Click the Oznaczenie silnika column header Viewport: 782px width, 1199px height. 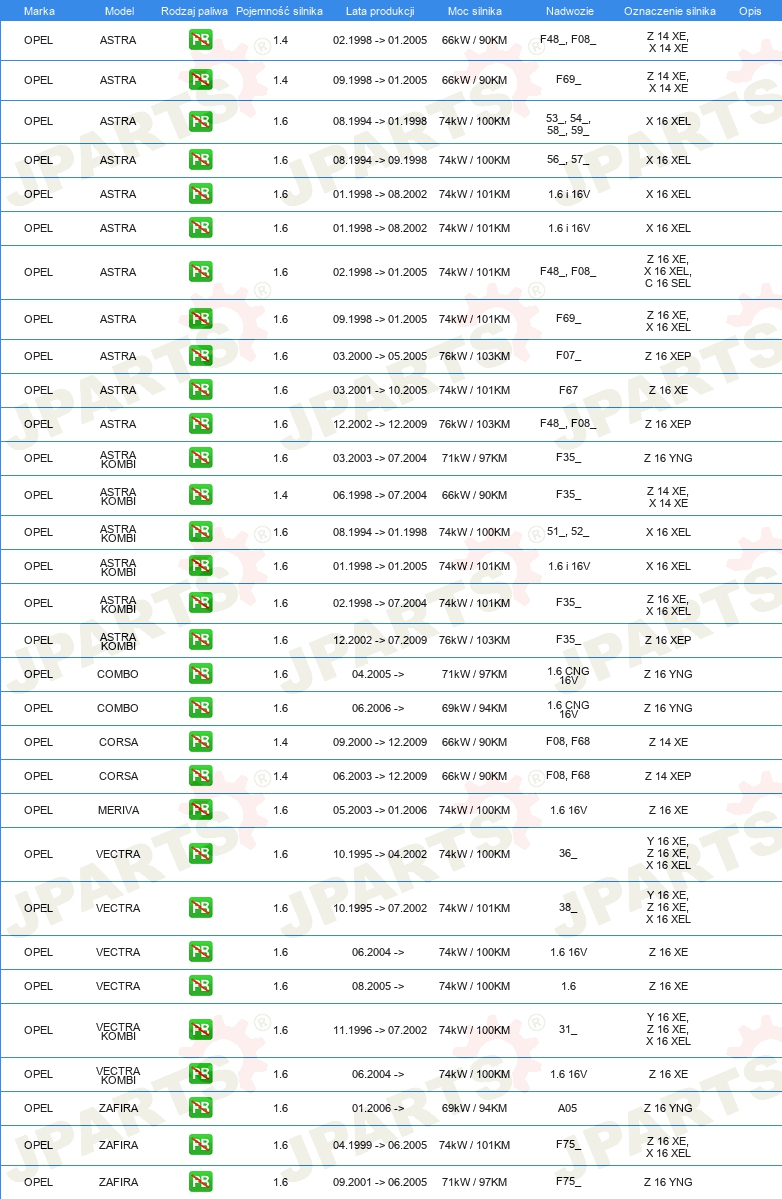pos(670,11)
